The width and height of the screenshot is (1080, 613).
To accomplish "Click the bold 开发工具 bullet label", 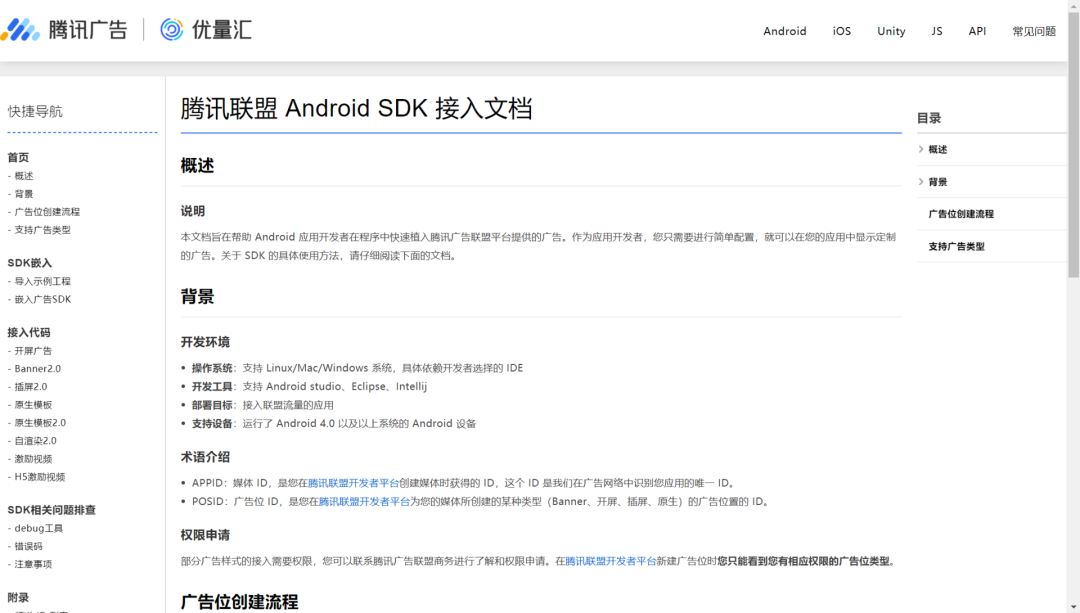I will coord(212,387).
